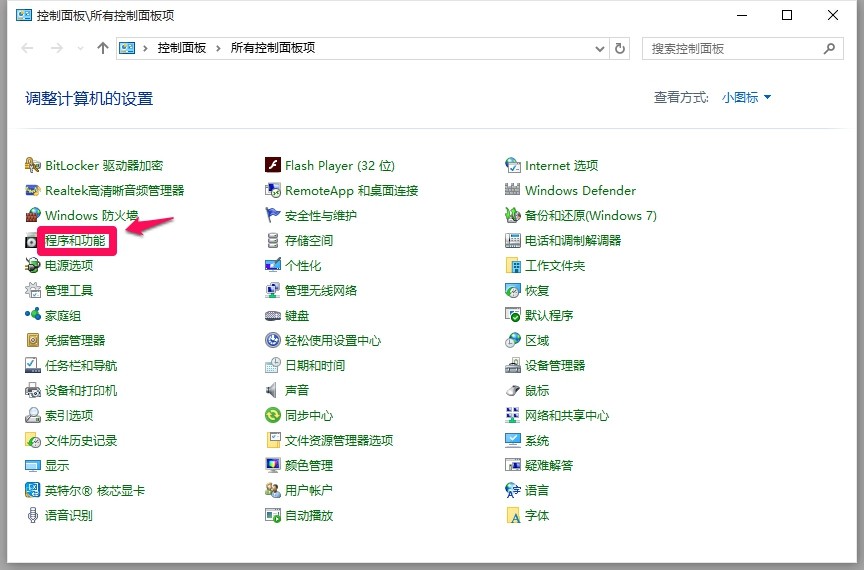Open the recent locations dropdown arrow

point(80,49)
